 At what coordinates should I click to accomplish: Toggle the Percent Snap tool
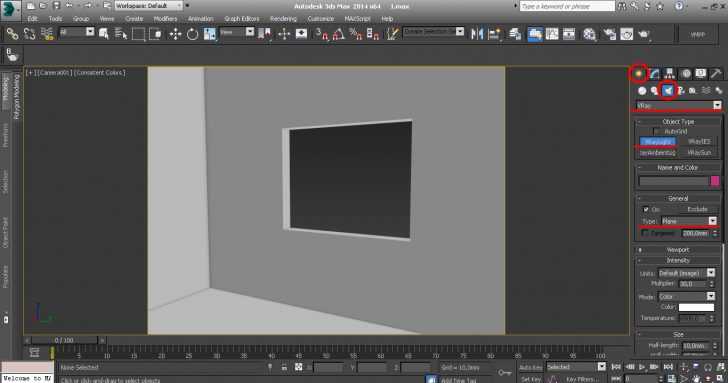coord(356,34)
